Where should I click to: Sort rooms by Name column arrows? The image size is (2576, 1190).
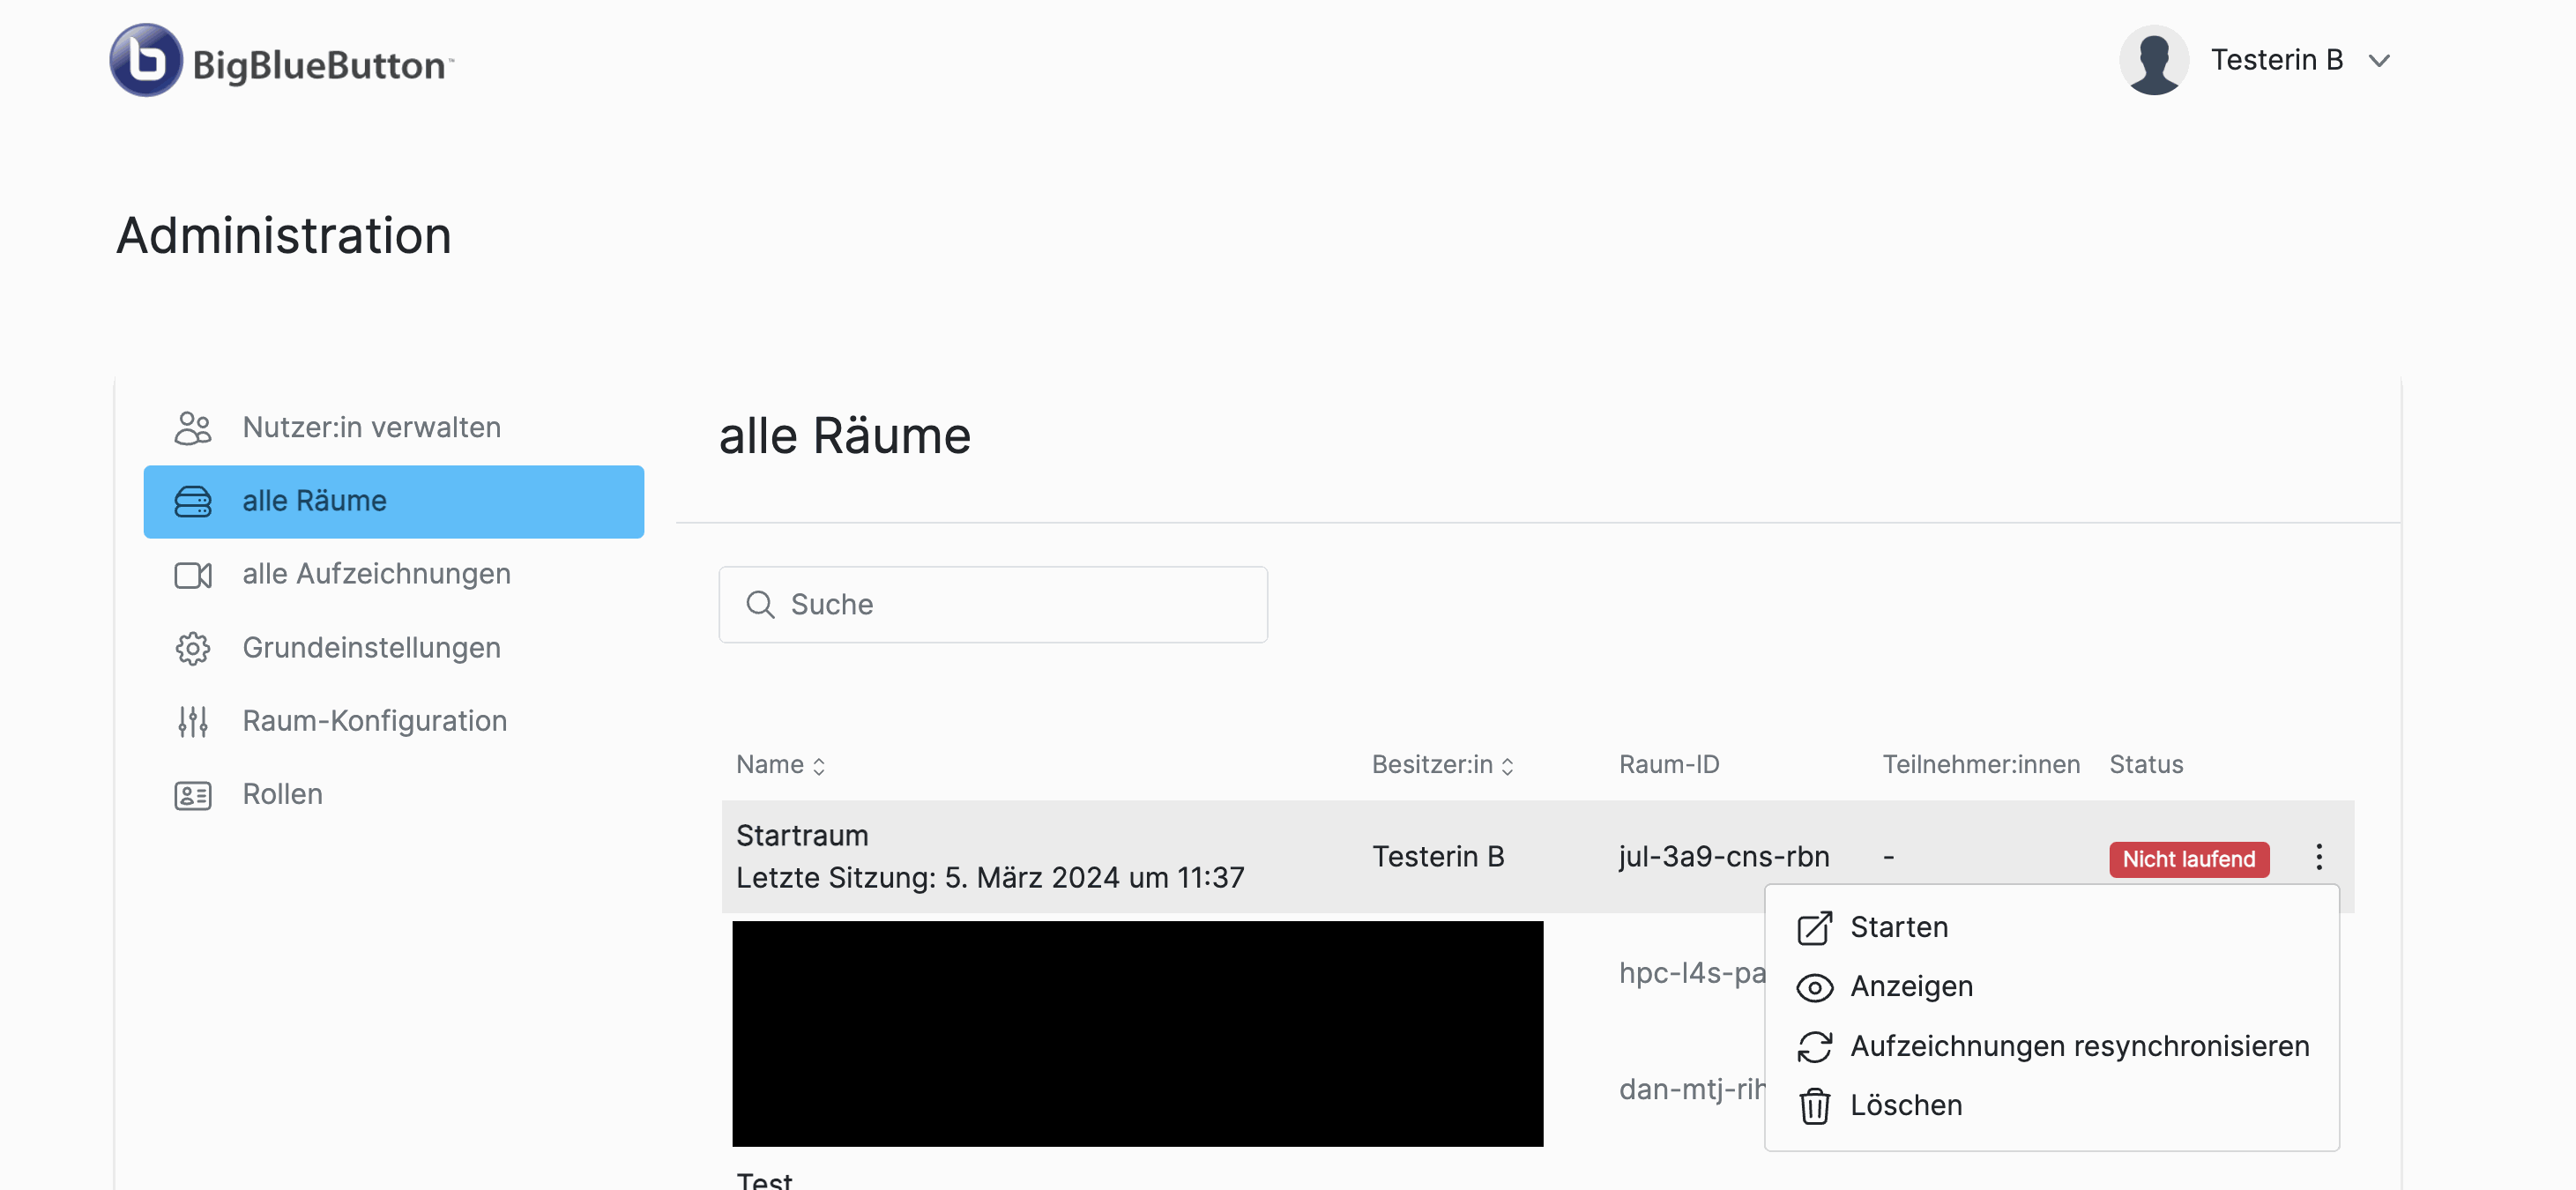pos(819,766)
